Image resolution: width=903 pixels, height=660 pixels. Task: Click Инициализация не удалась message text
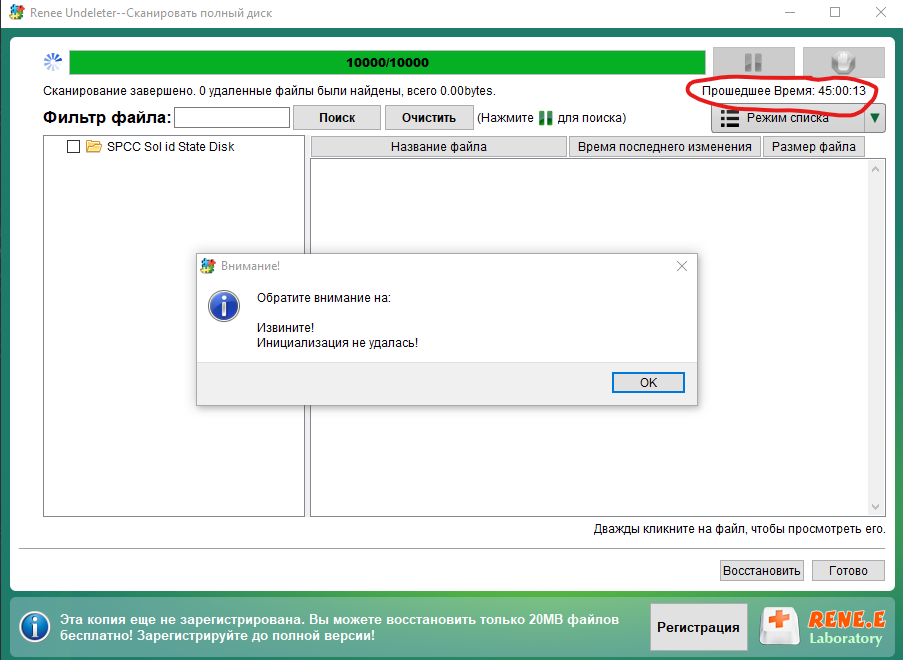pos(337,343)
